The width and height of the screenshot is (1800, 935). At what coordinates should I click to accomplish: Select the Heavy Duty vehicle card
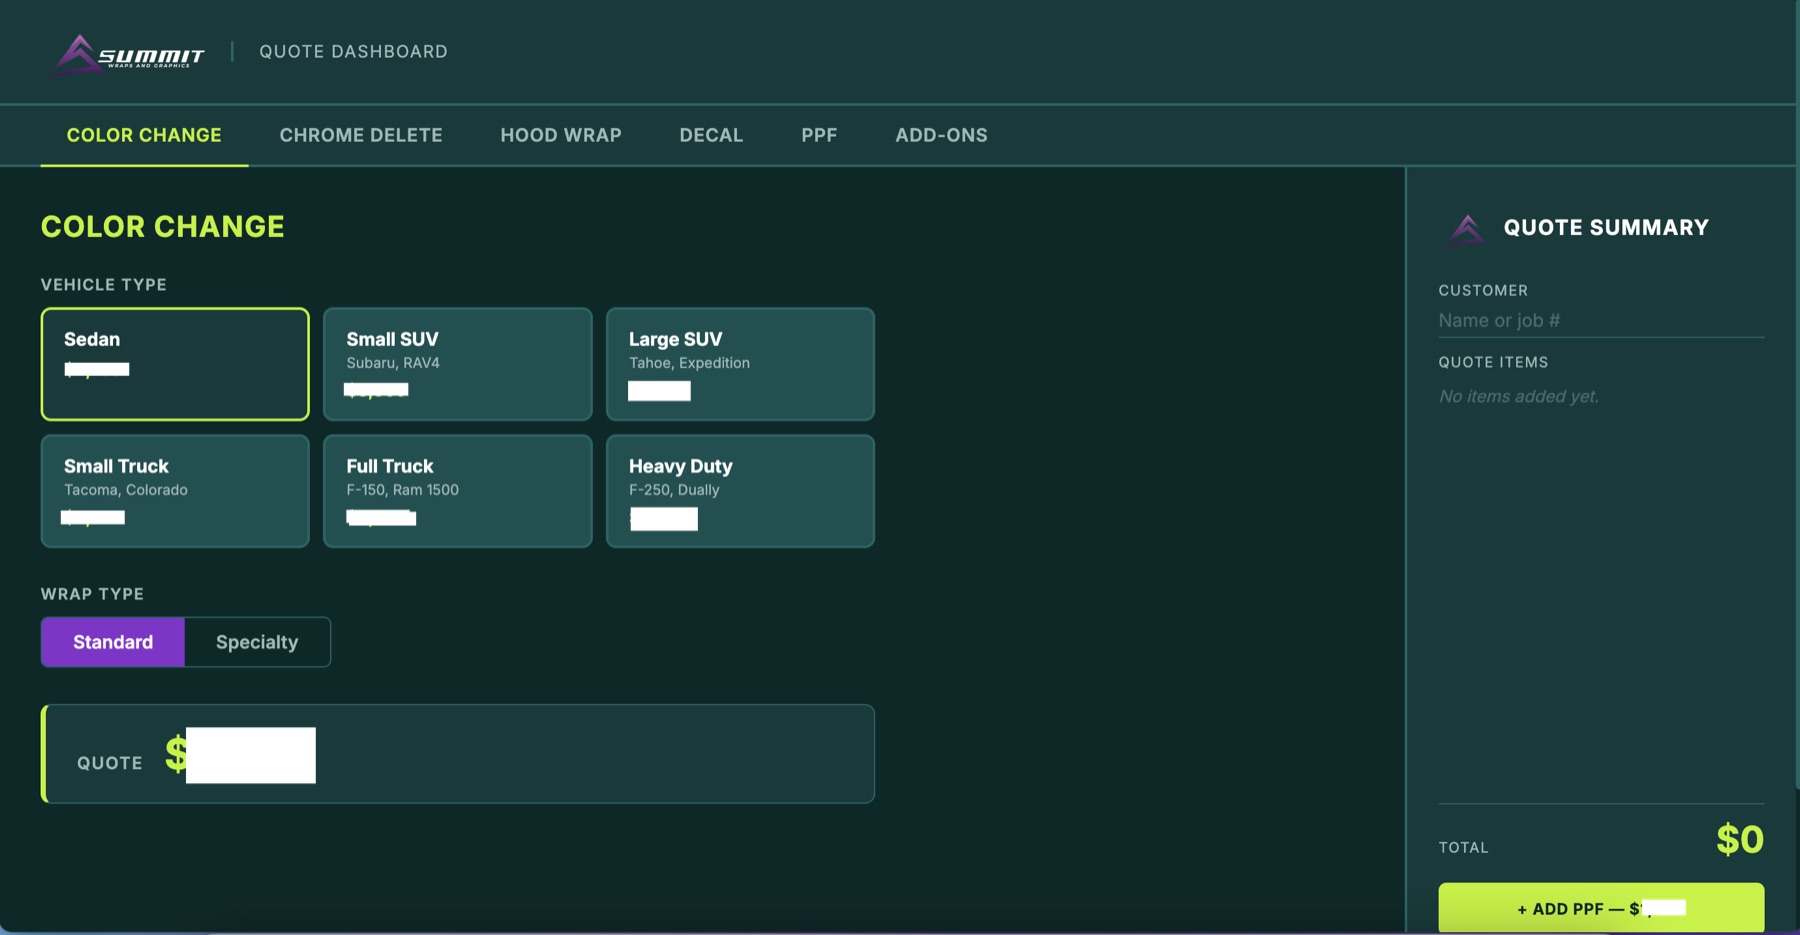pyautogui.click(x=740, y=491)
